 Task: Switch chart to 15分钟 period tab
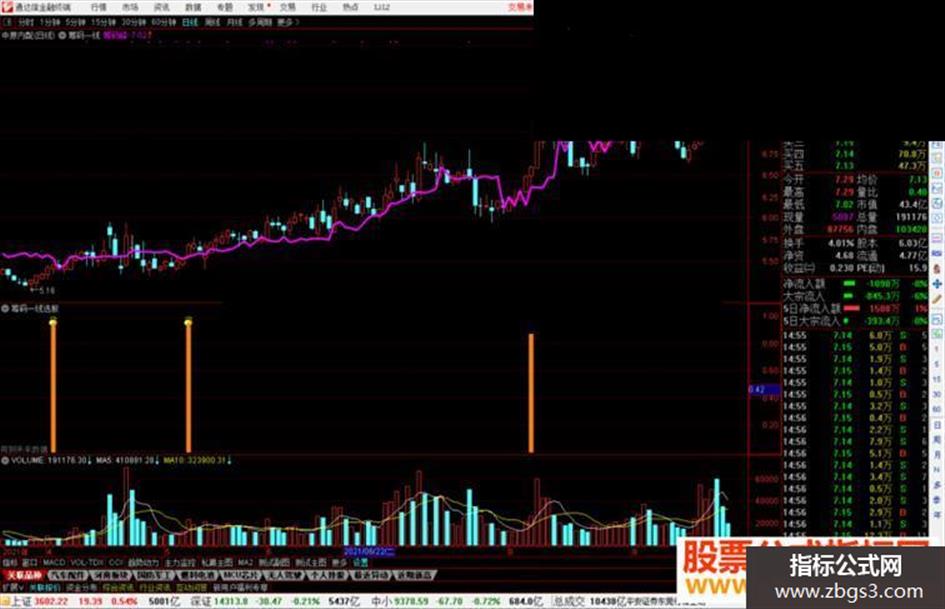point(103,22)
